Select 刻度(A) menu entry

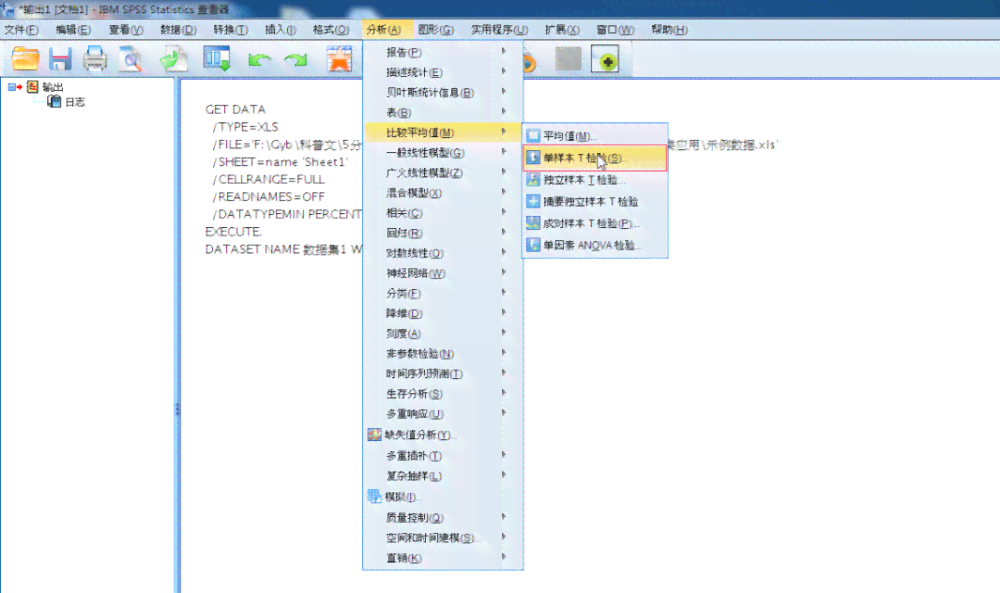[443, 333]
